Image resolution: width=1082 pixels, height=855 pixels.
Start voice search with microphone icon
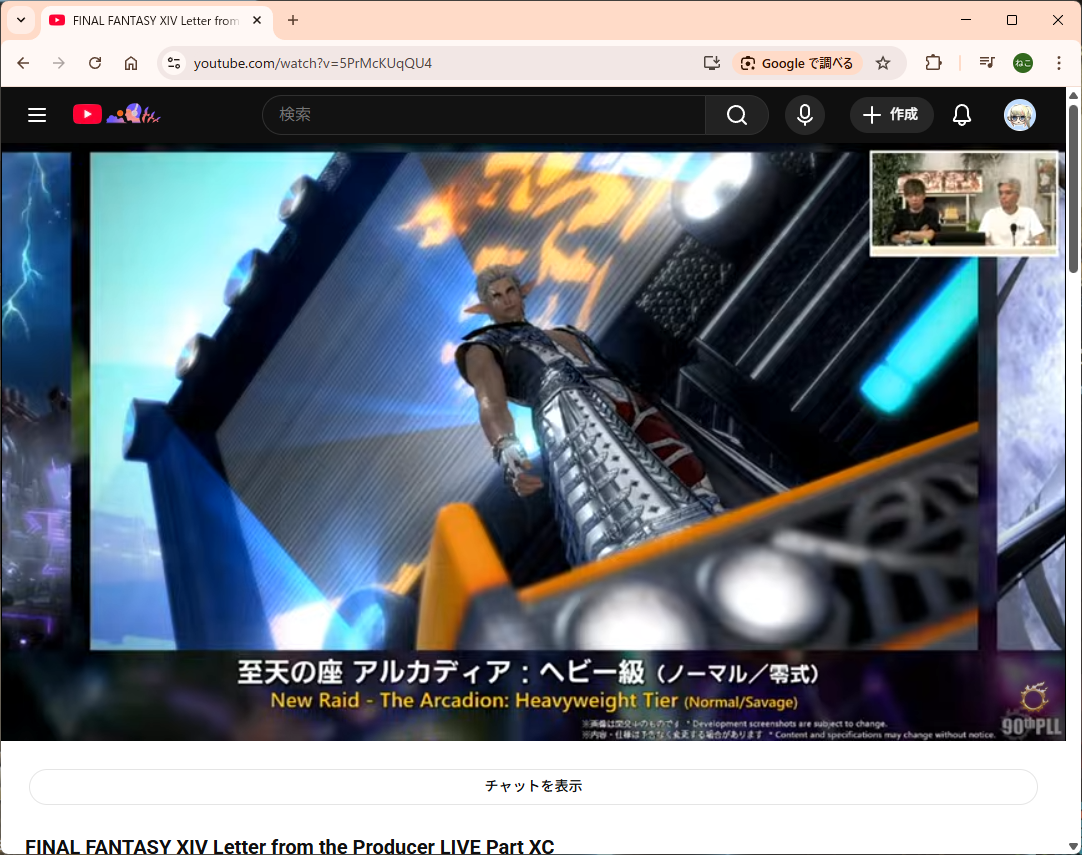coord(804,115)
